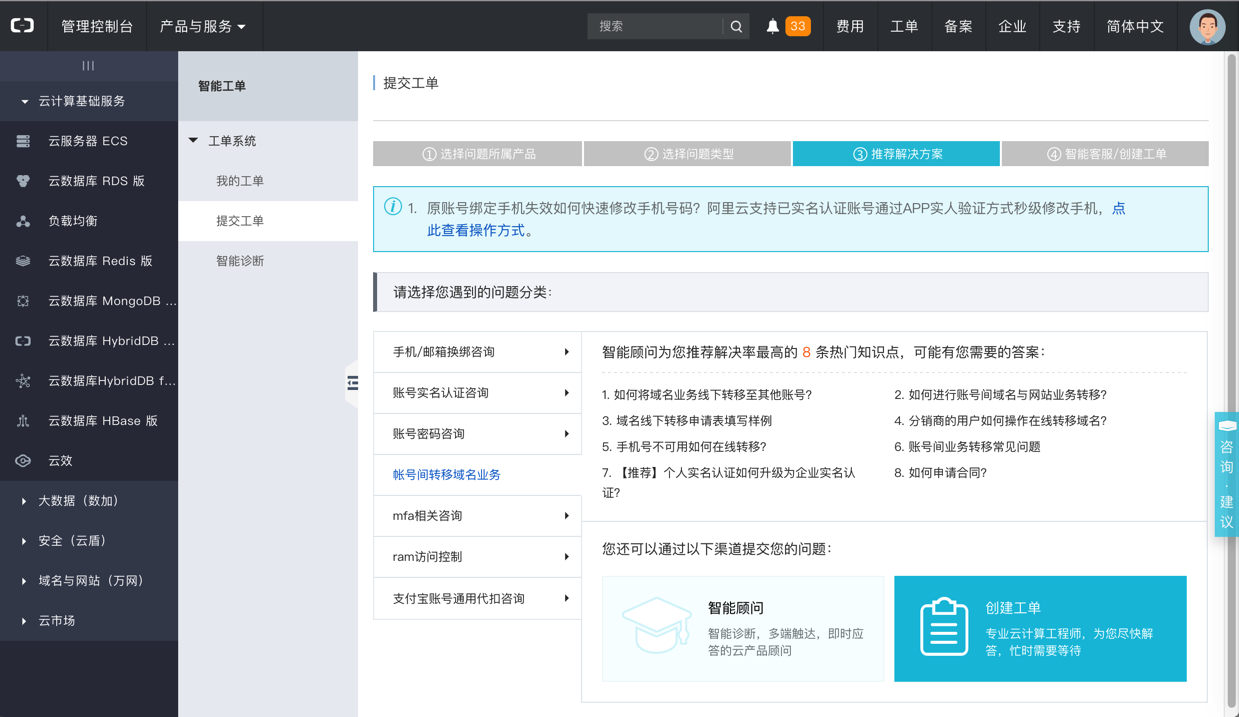Image resolution: width=1239 pixels, height=717 pixels.
Task: Open the notification bell icon
Action: (772, 27)
